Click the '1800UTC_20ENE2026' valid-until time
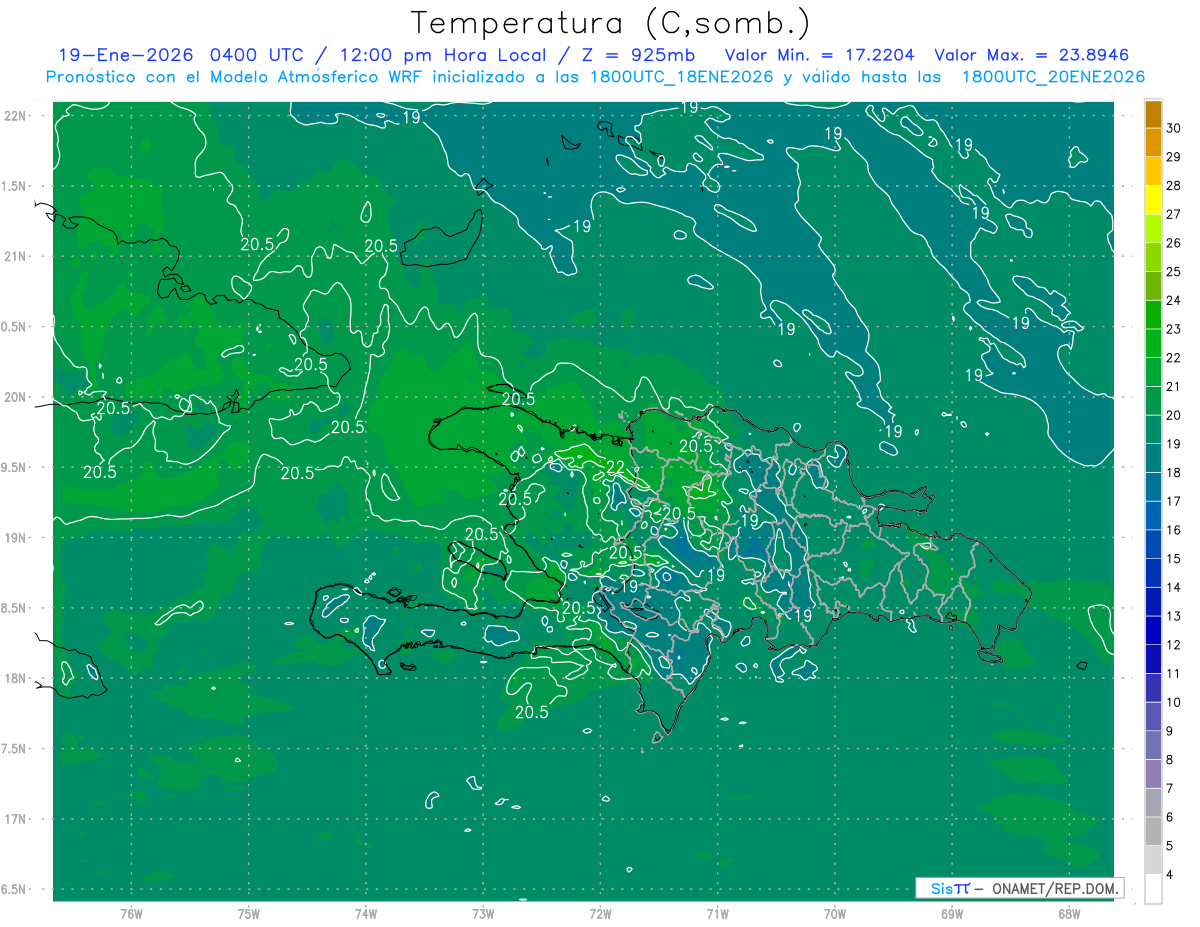Viewport: 1200px width, 927px height. pyautogui.click(x=1053, y=77)
